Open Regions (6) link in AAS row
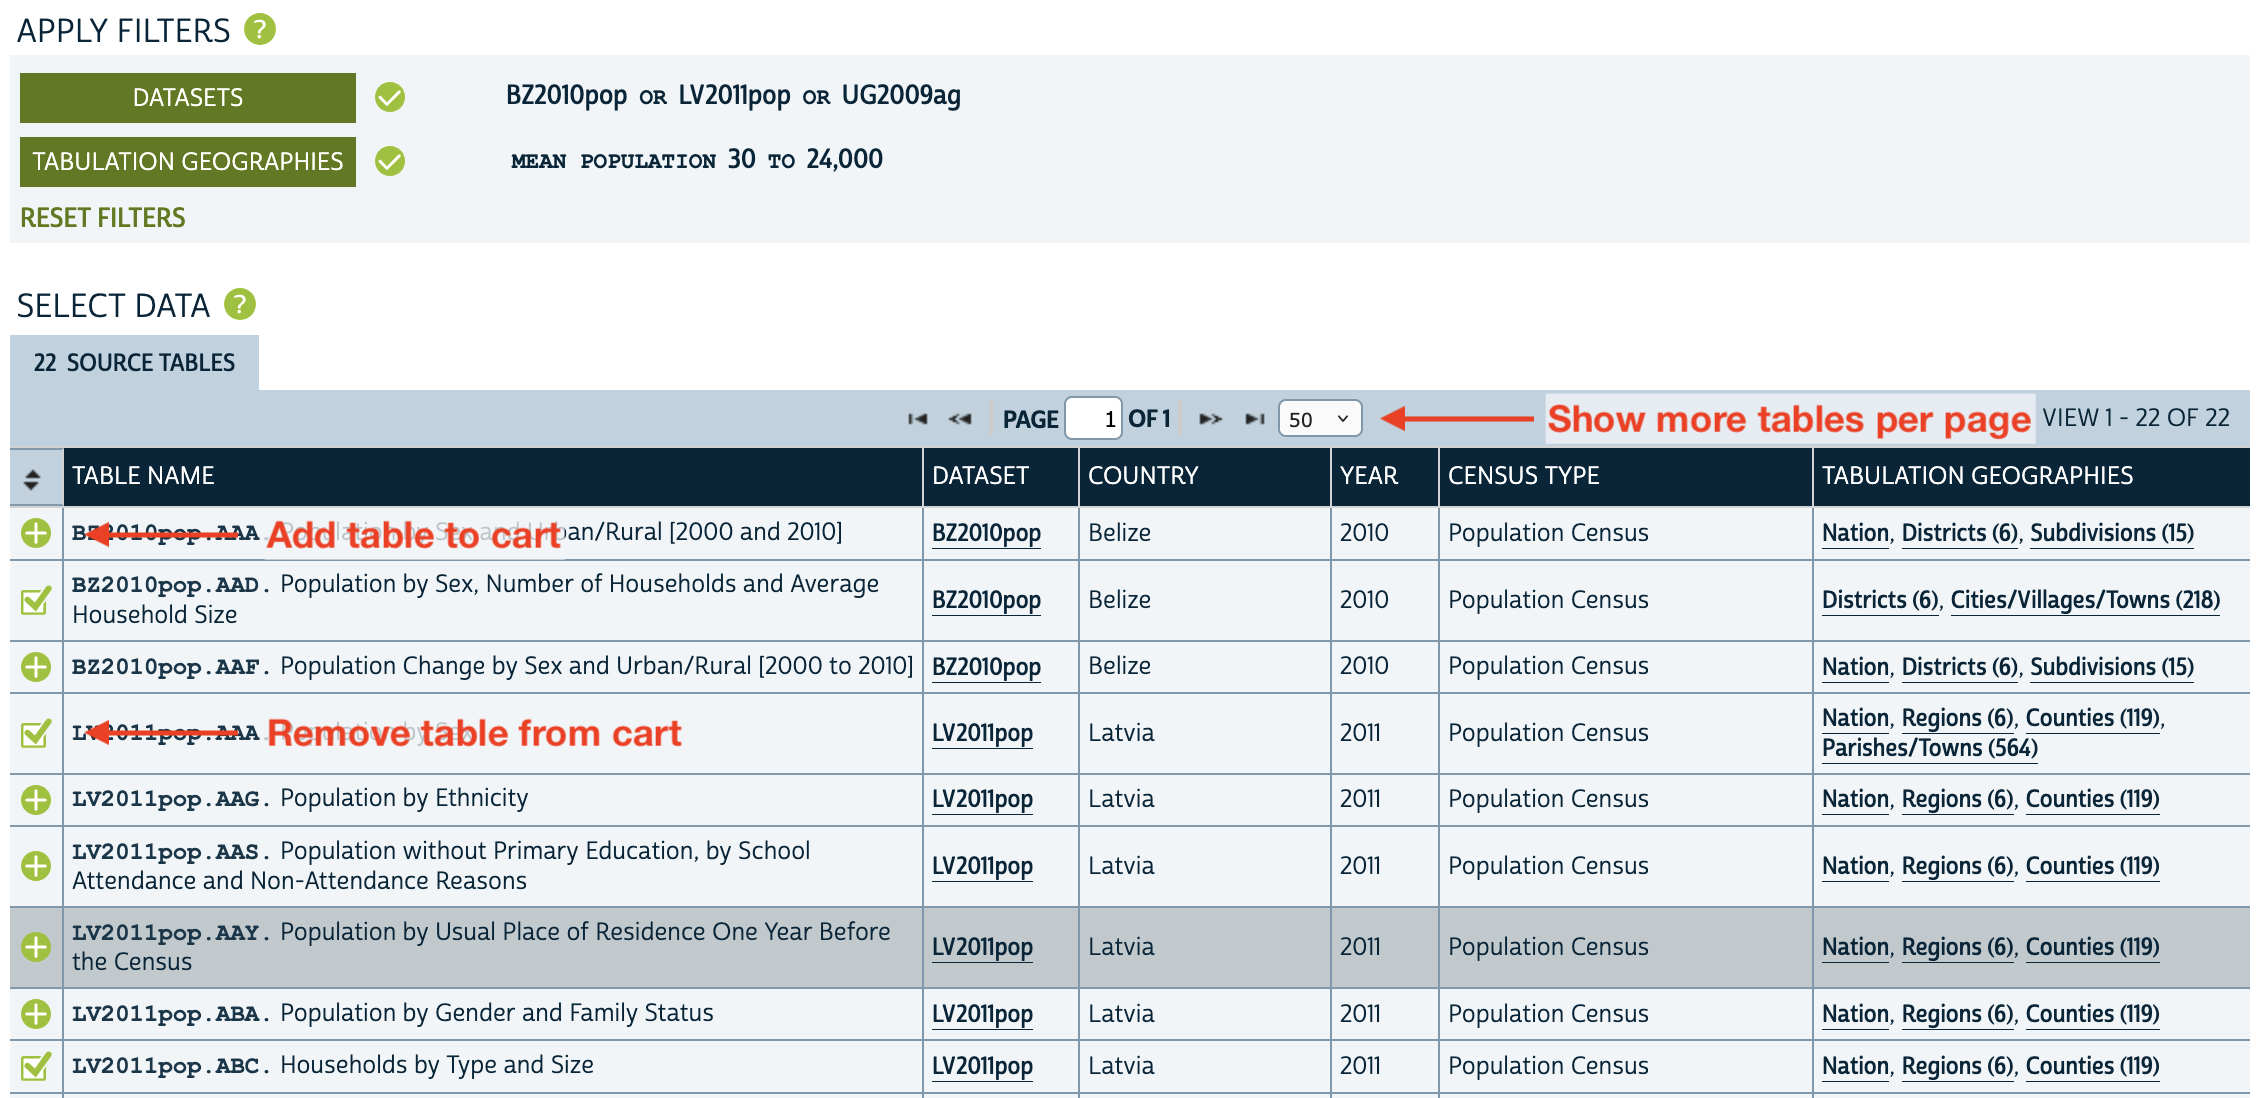 [x=1957, y=866]
